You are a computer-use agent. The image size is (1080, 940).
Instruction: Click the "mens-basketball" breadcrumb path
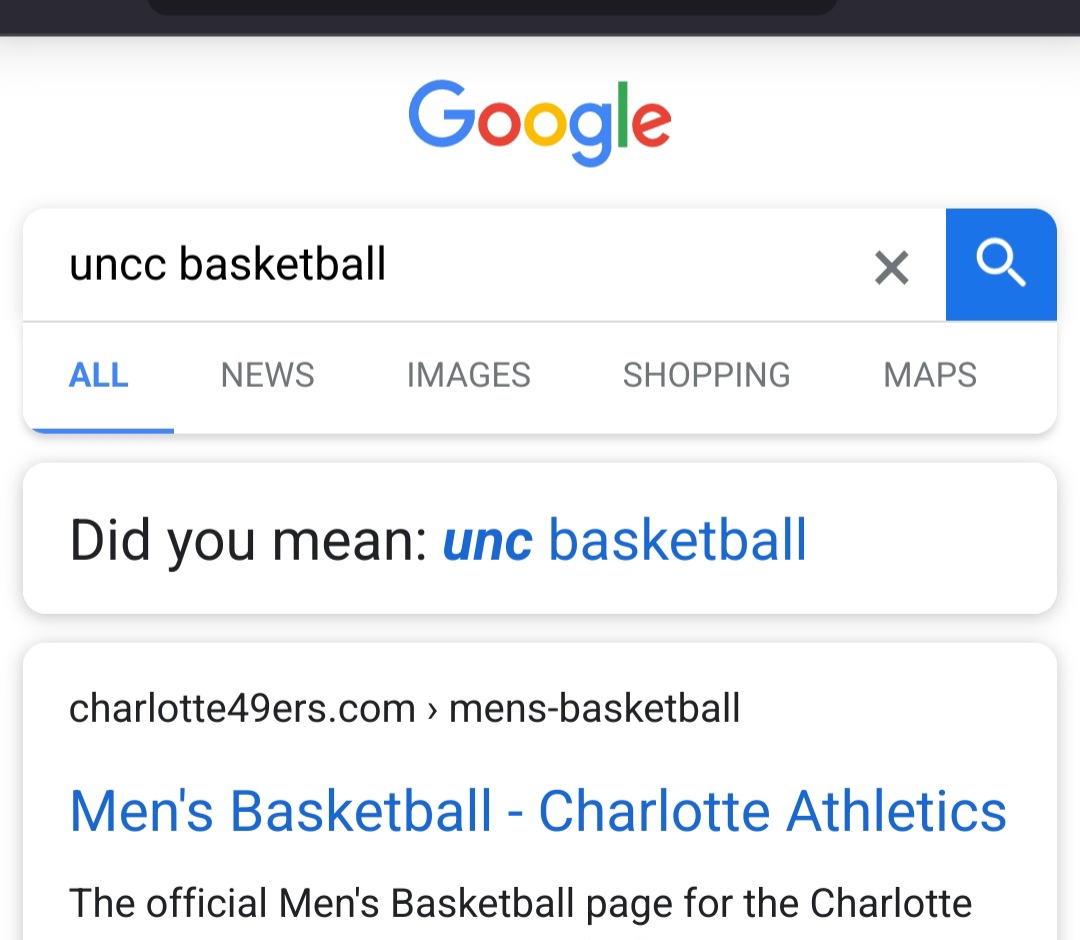point(595,708)
